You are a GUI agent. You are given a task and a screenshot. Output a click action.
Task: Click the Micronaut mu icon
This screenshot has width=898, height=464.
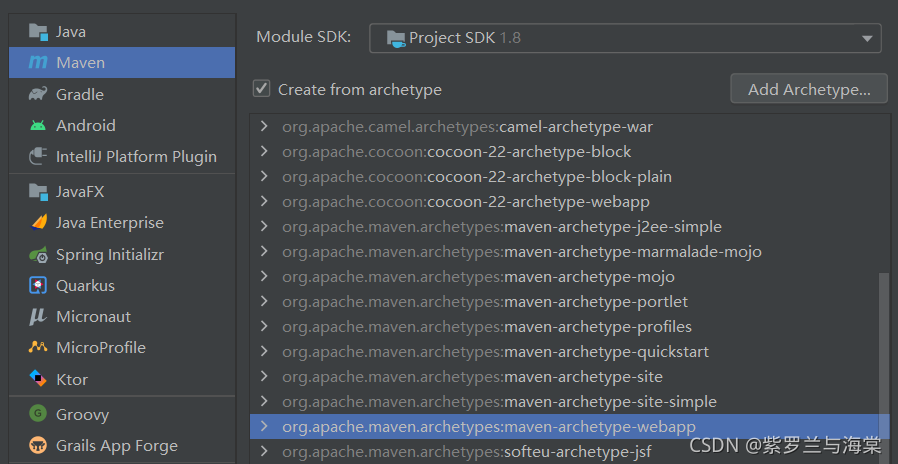[x=38, y=316]
